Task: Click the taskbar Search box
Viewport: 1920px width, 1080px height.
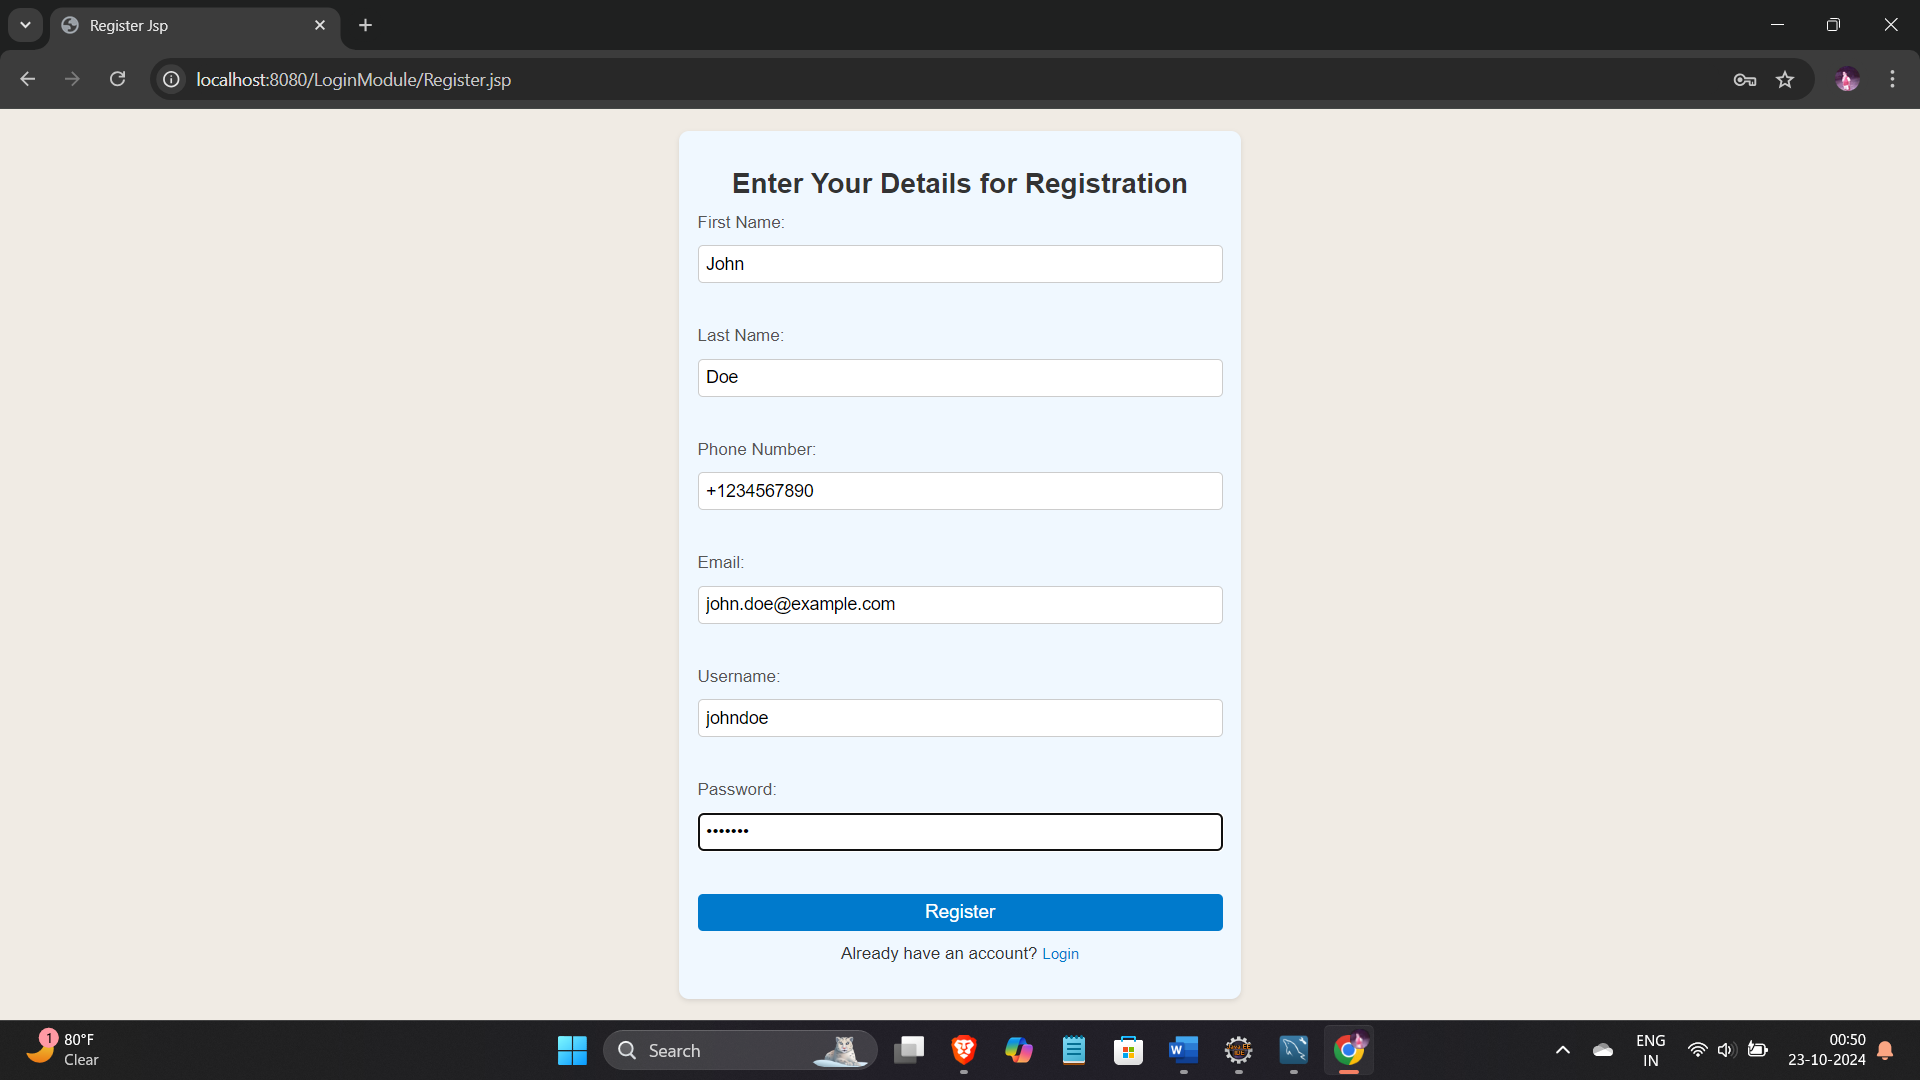Action: point(740,1050)
